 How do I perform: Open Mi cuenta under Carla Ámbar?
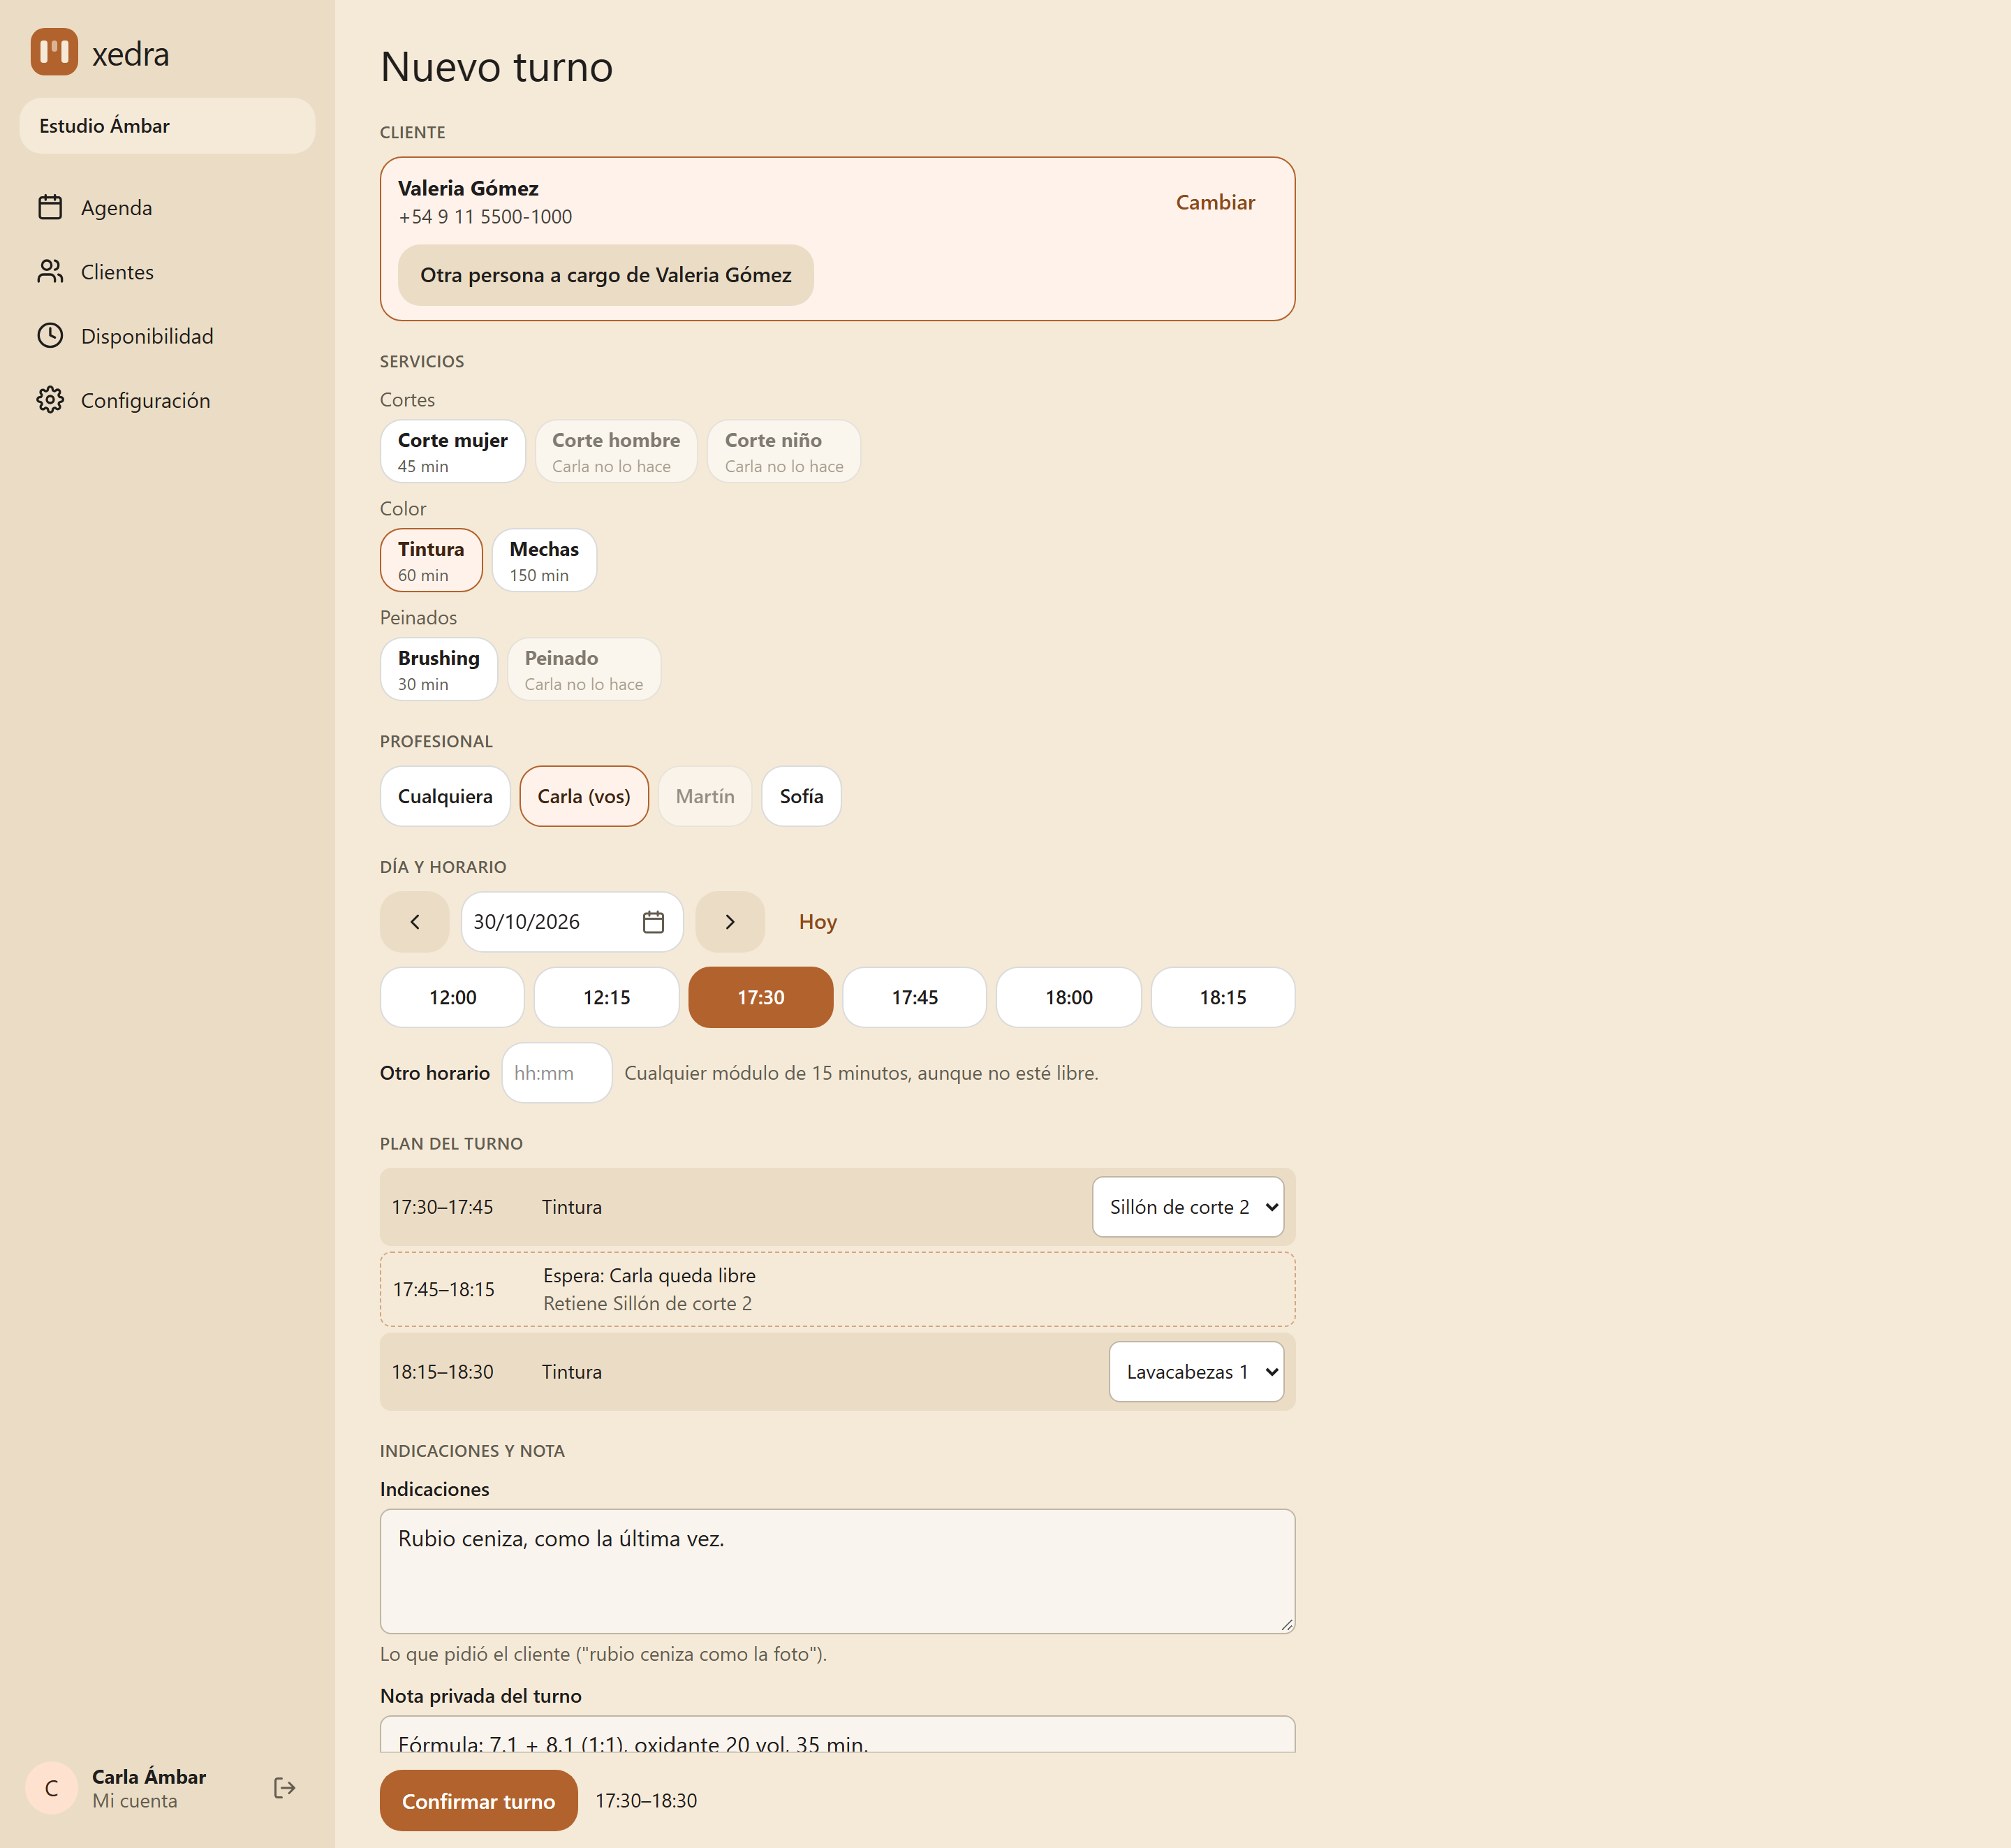[135, 1801]
